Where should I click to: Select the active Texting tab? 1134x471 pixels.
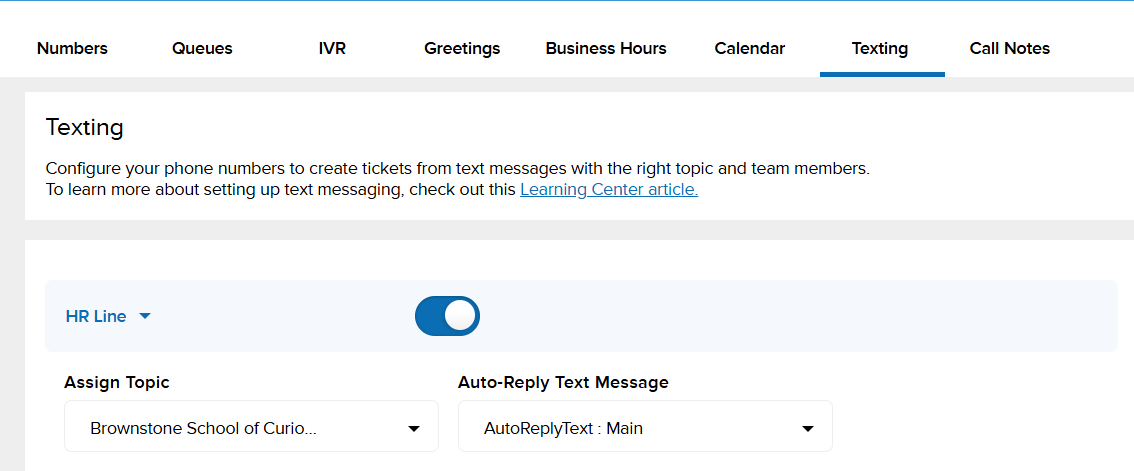tap(880, 48)
